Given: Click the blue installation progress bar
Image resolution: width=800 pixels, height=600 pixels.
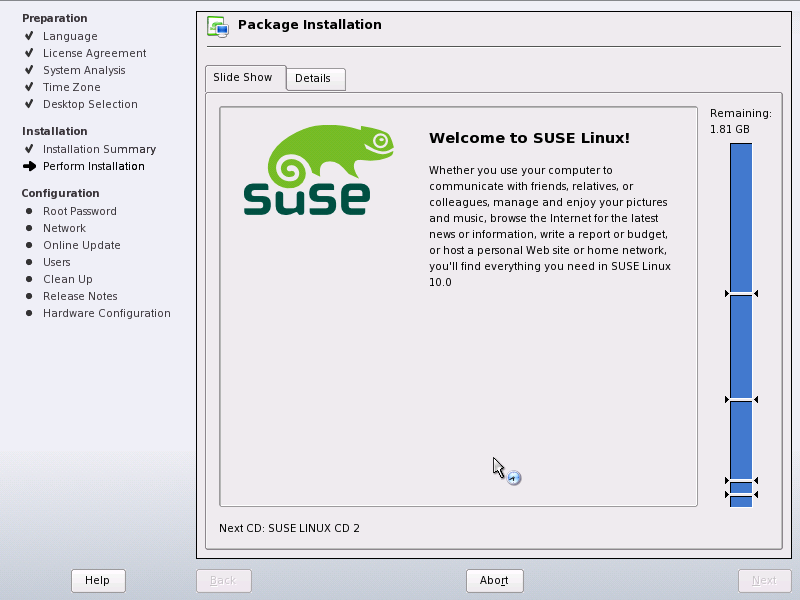Looking at the screenshot, I should pyautogui.click(x=741, y=325).
